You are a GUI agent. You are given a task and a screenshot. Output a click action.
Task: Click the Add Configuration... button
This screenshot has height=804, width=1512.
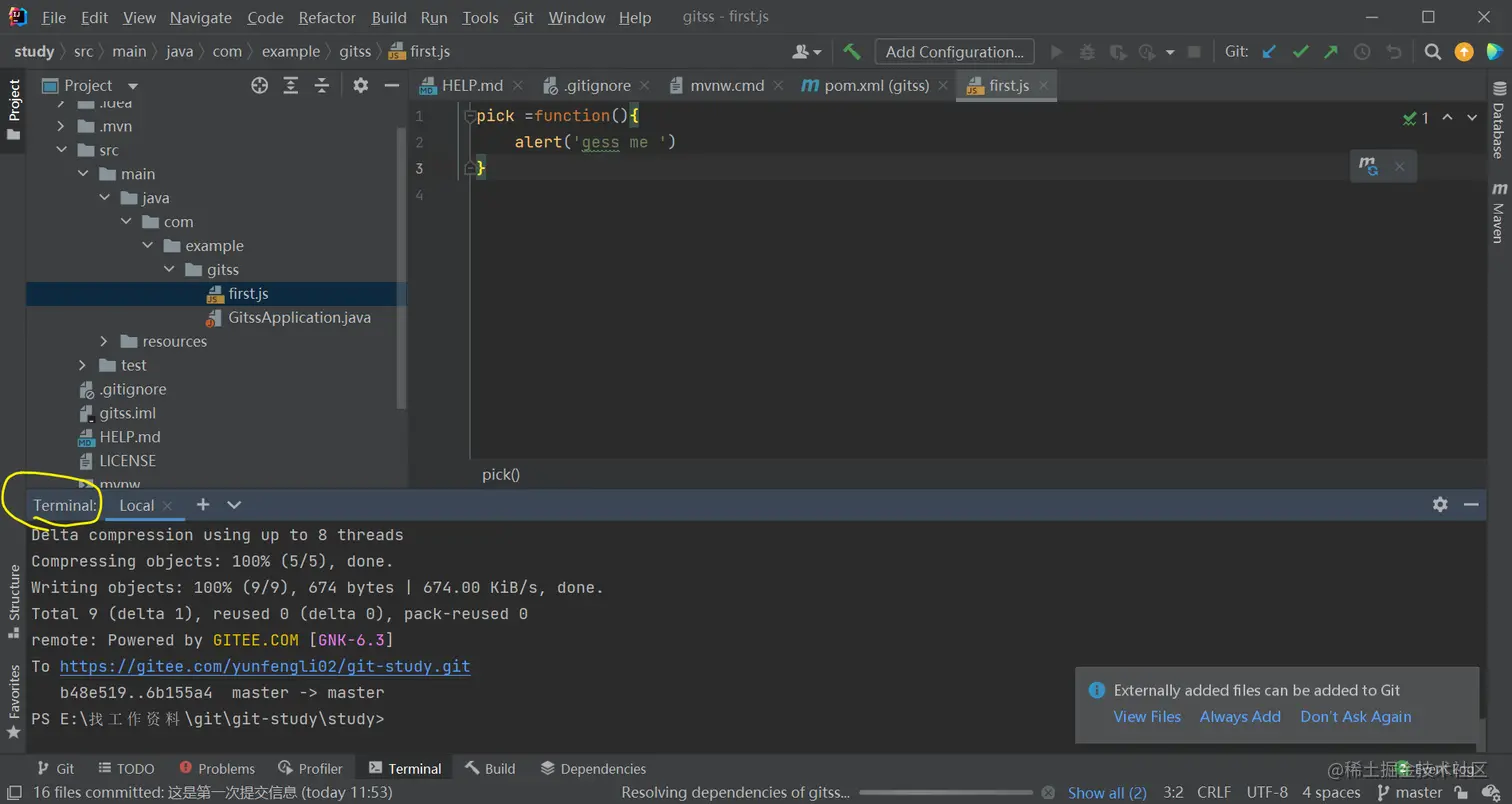coord(954,52)
